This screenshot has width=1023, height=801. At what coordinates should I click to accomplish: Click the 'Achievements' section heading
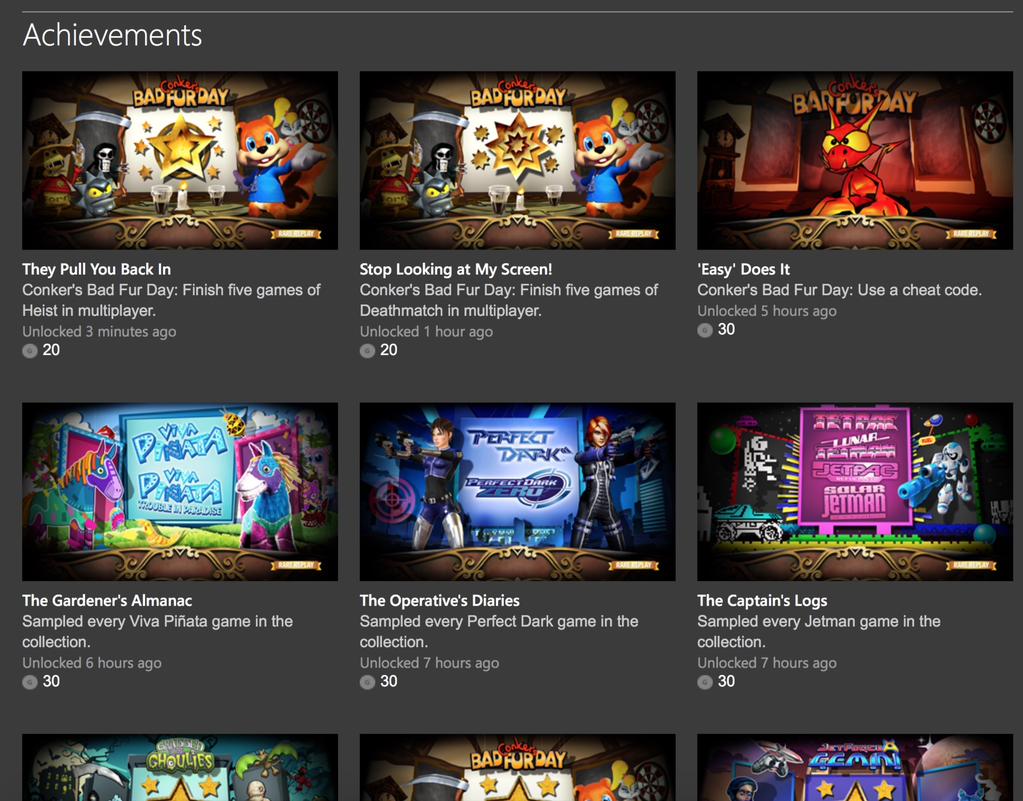pyautogui.click(x=112, y=35)
